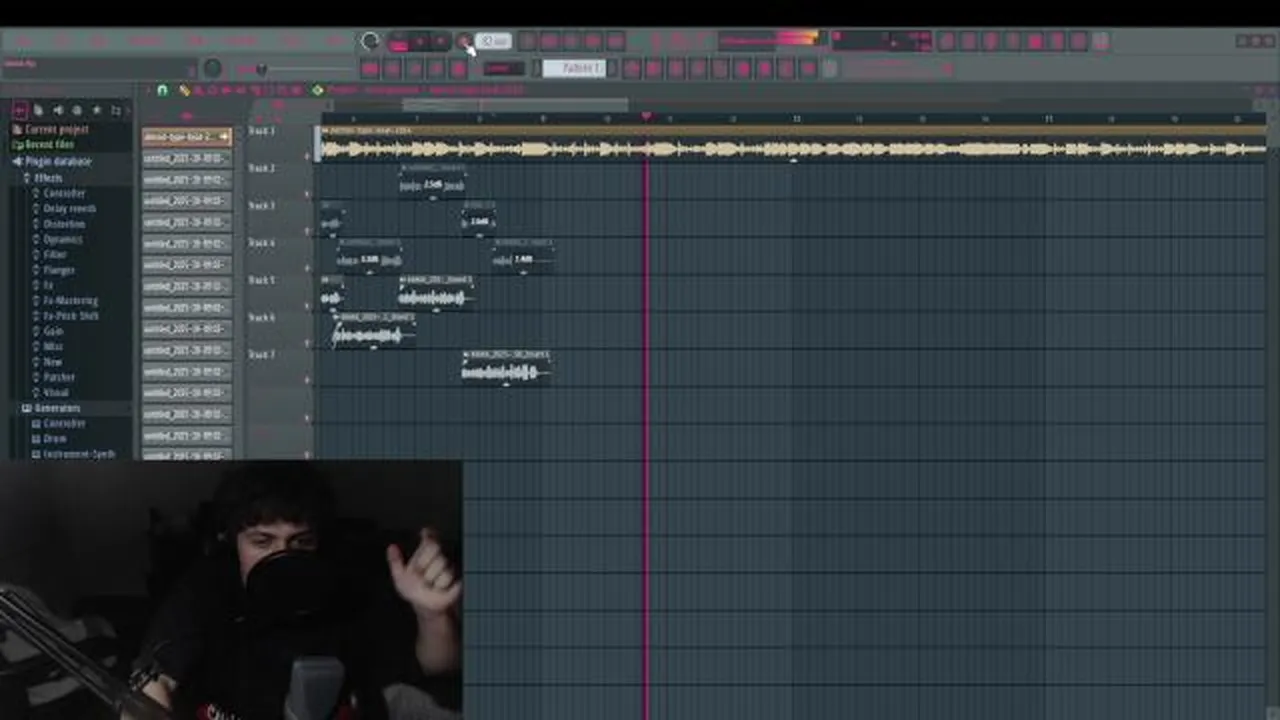The image size is (1280, 720).
Task: Select the long audio clip on Track 1
Action: click(x=793, y=145)
